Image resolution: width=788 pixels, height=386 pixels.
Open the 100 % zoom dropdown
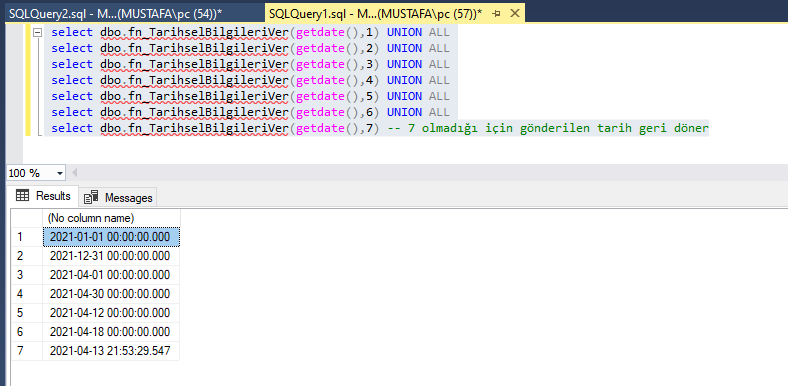60,173
